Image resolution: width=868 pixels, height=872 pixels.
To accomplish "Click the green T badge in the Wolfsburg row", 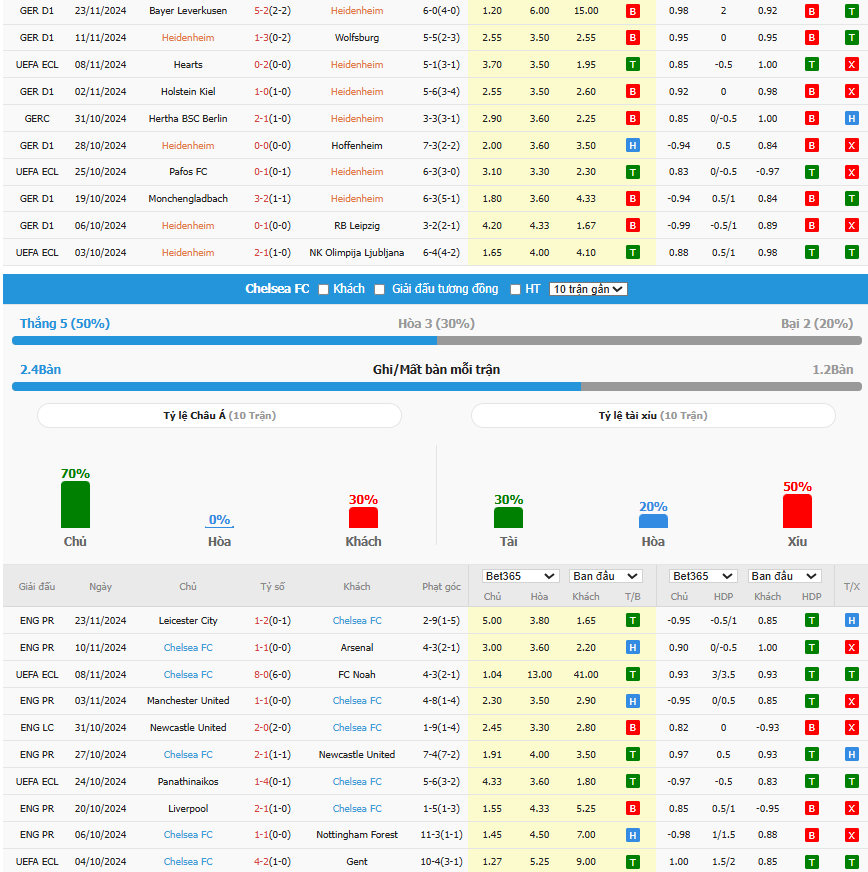I will point(851,38).
